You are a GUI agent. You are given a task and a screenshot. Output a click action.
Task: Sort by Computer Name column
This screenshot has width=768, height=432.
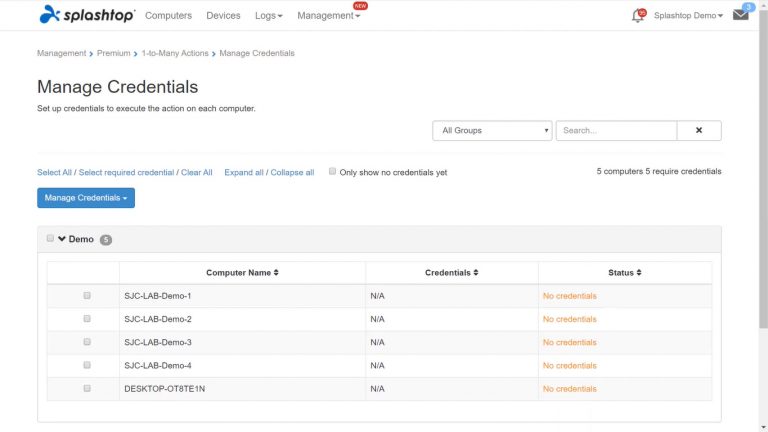[x=242, y=273]
